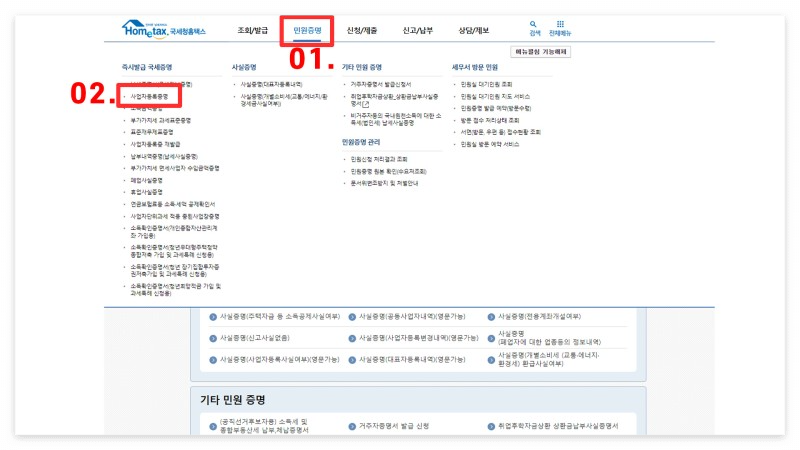Image resolution: width=800 pixels, height=450 pixels.
Task: Select 소득확인증명서(청년우대형주택청약종합저축)
Action: [x=174, y=251]
